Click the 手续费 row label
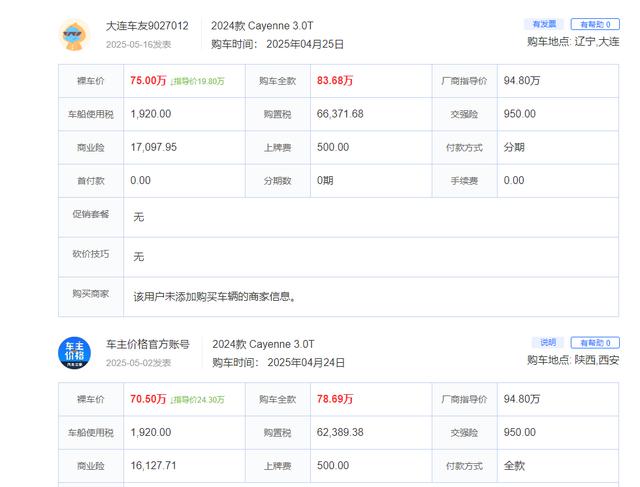Screen dimensions: 640x487 (x=464, y=181)
